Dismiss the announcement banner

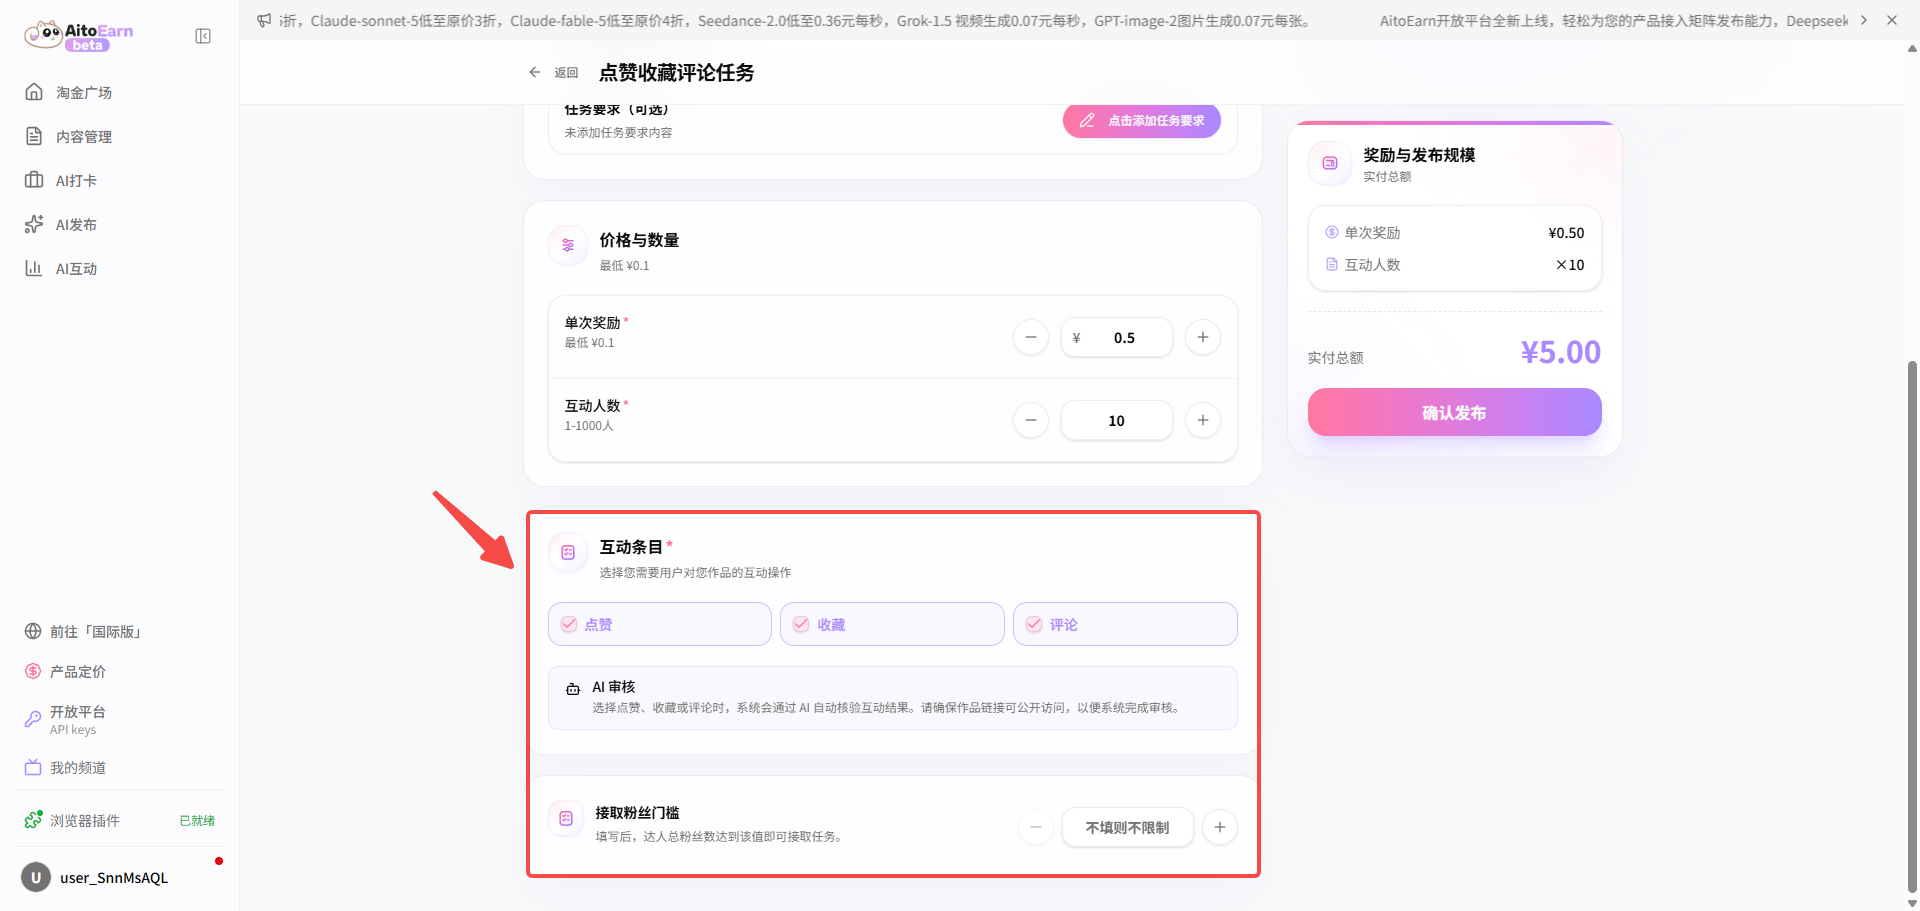tap(1892, 20)
